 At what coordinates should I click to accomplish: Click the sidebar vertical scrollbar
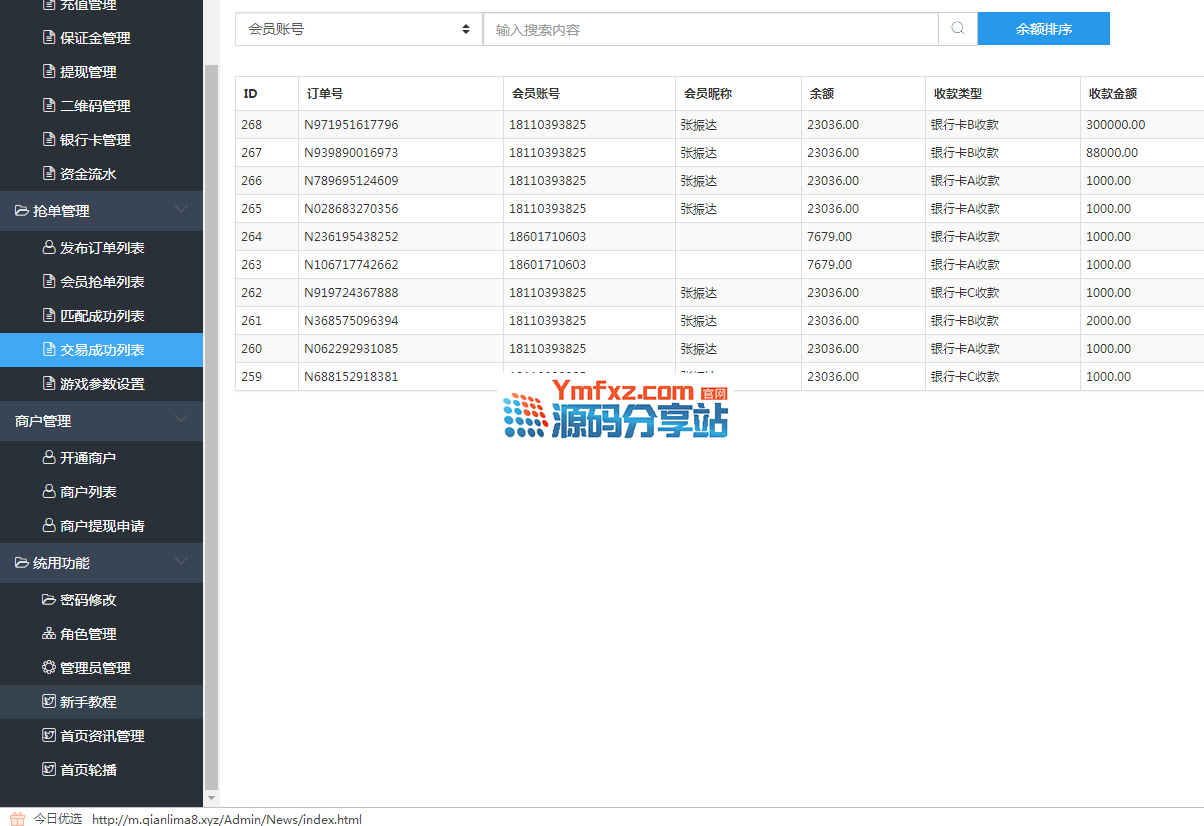point(210,400)
